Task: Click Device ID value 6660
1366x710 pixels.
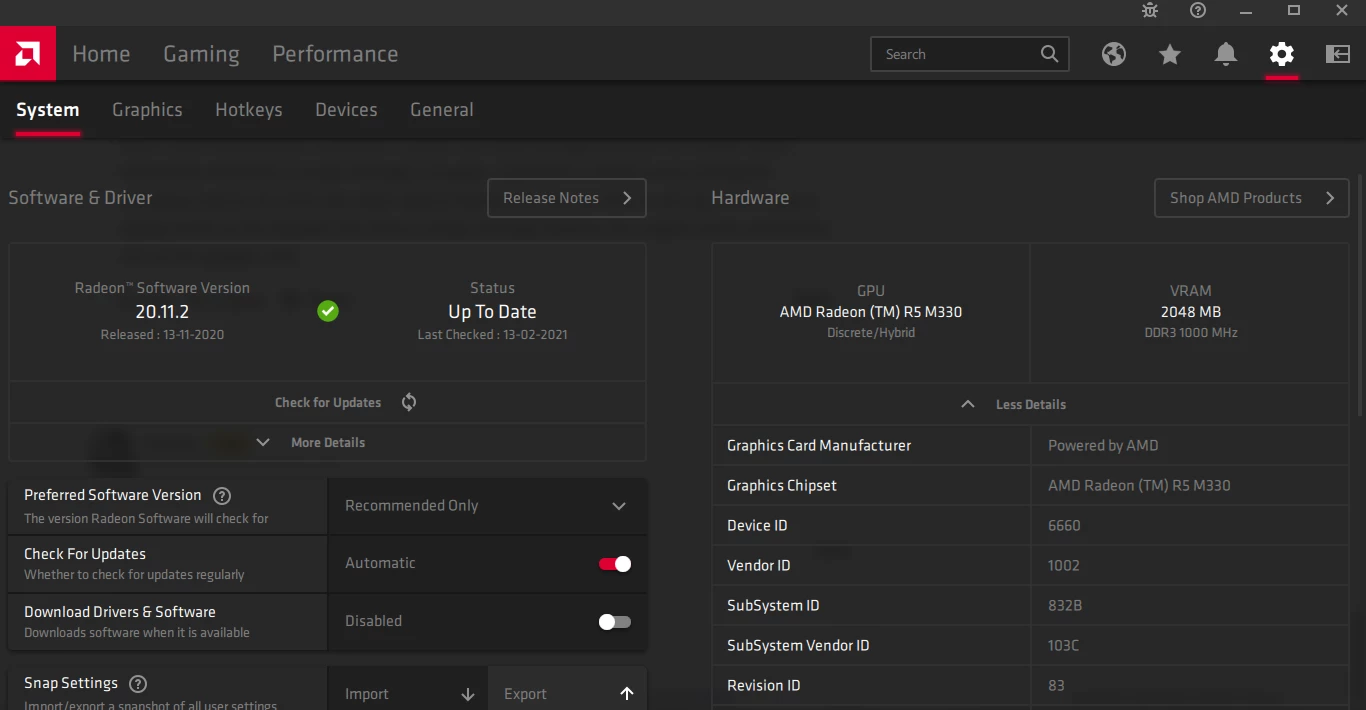Action: (1064, 526)
